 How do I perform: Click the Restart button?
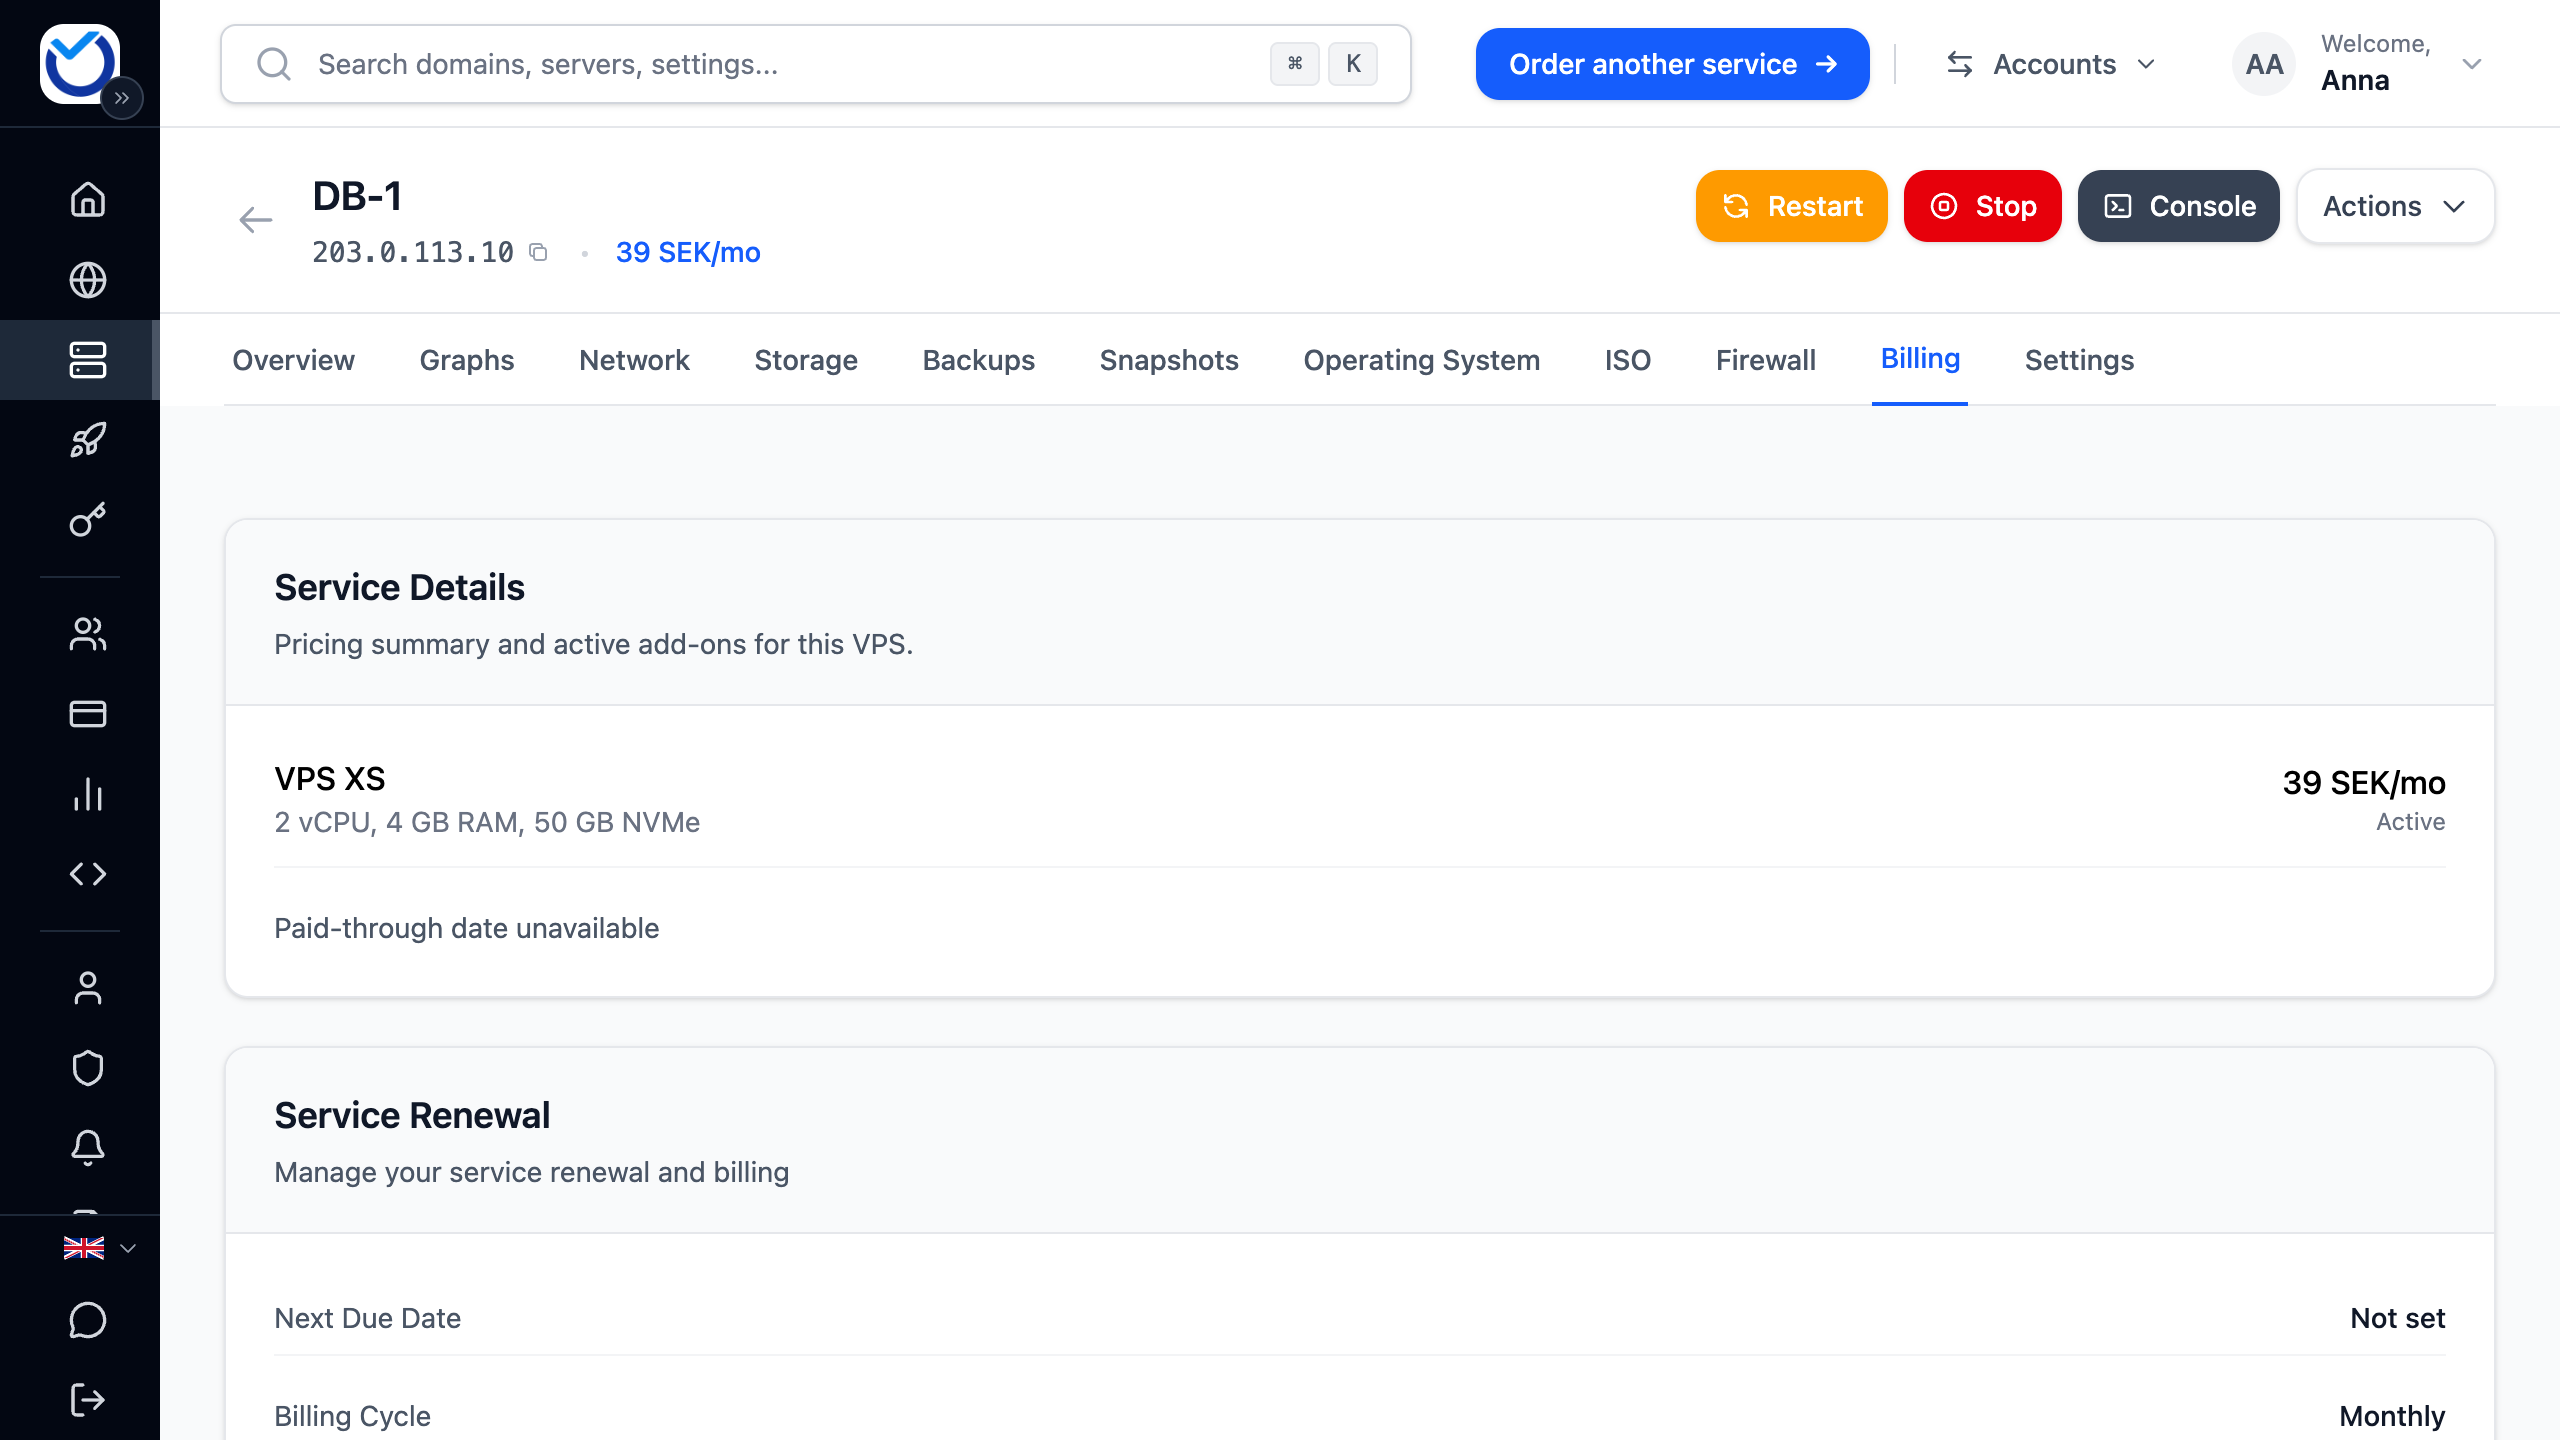point(1792,206)
